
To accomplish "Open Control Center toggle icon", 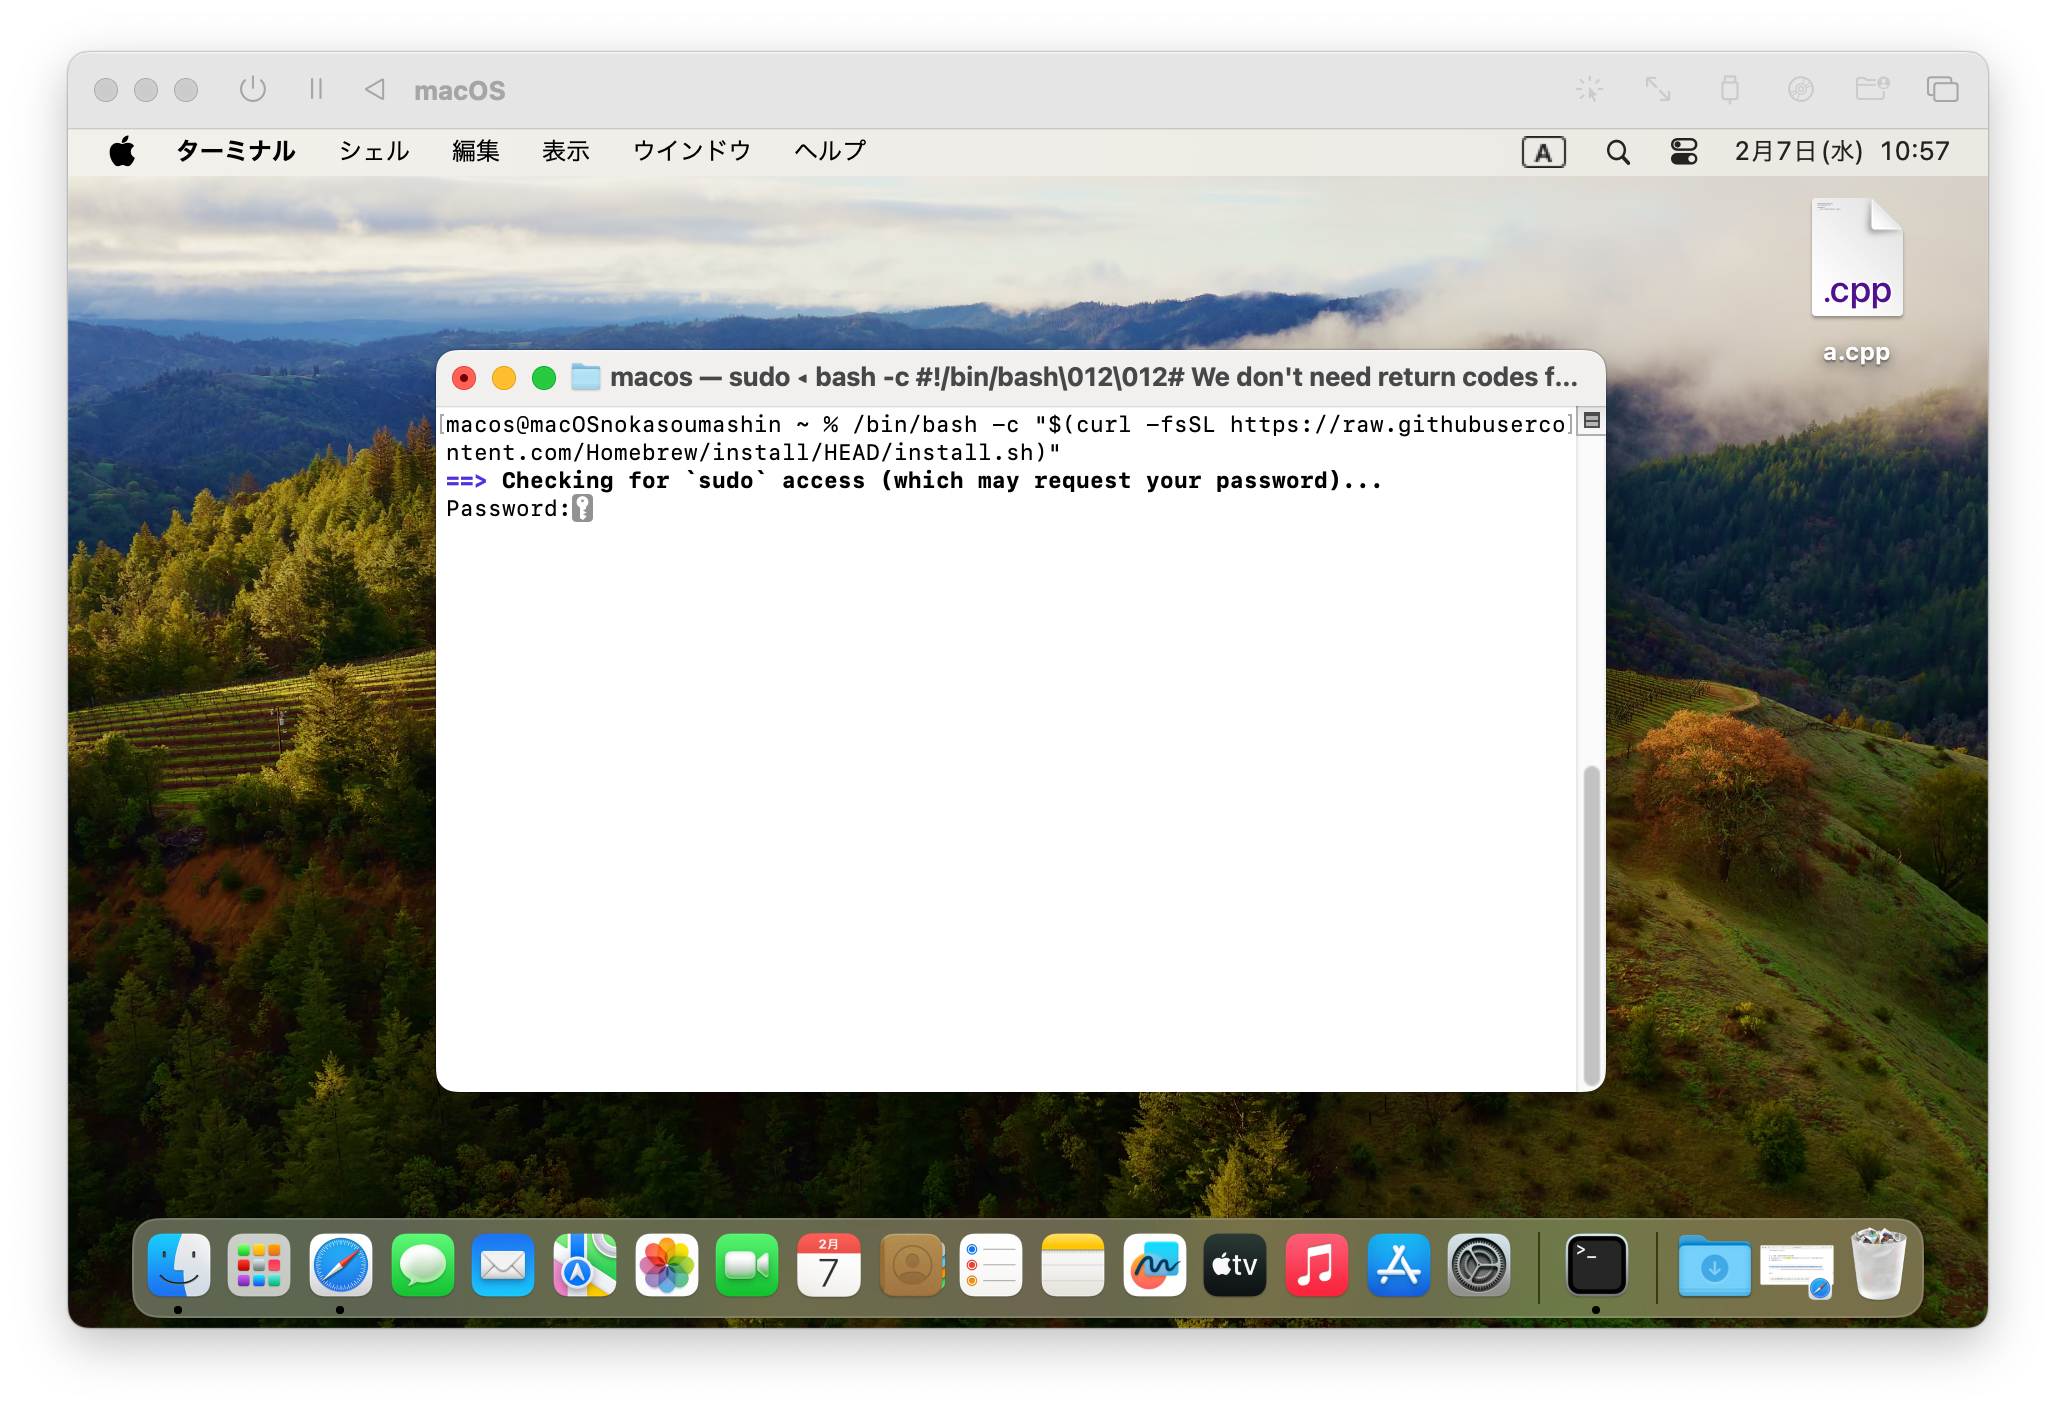I will click(x=1684, y=152).
